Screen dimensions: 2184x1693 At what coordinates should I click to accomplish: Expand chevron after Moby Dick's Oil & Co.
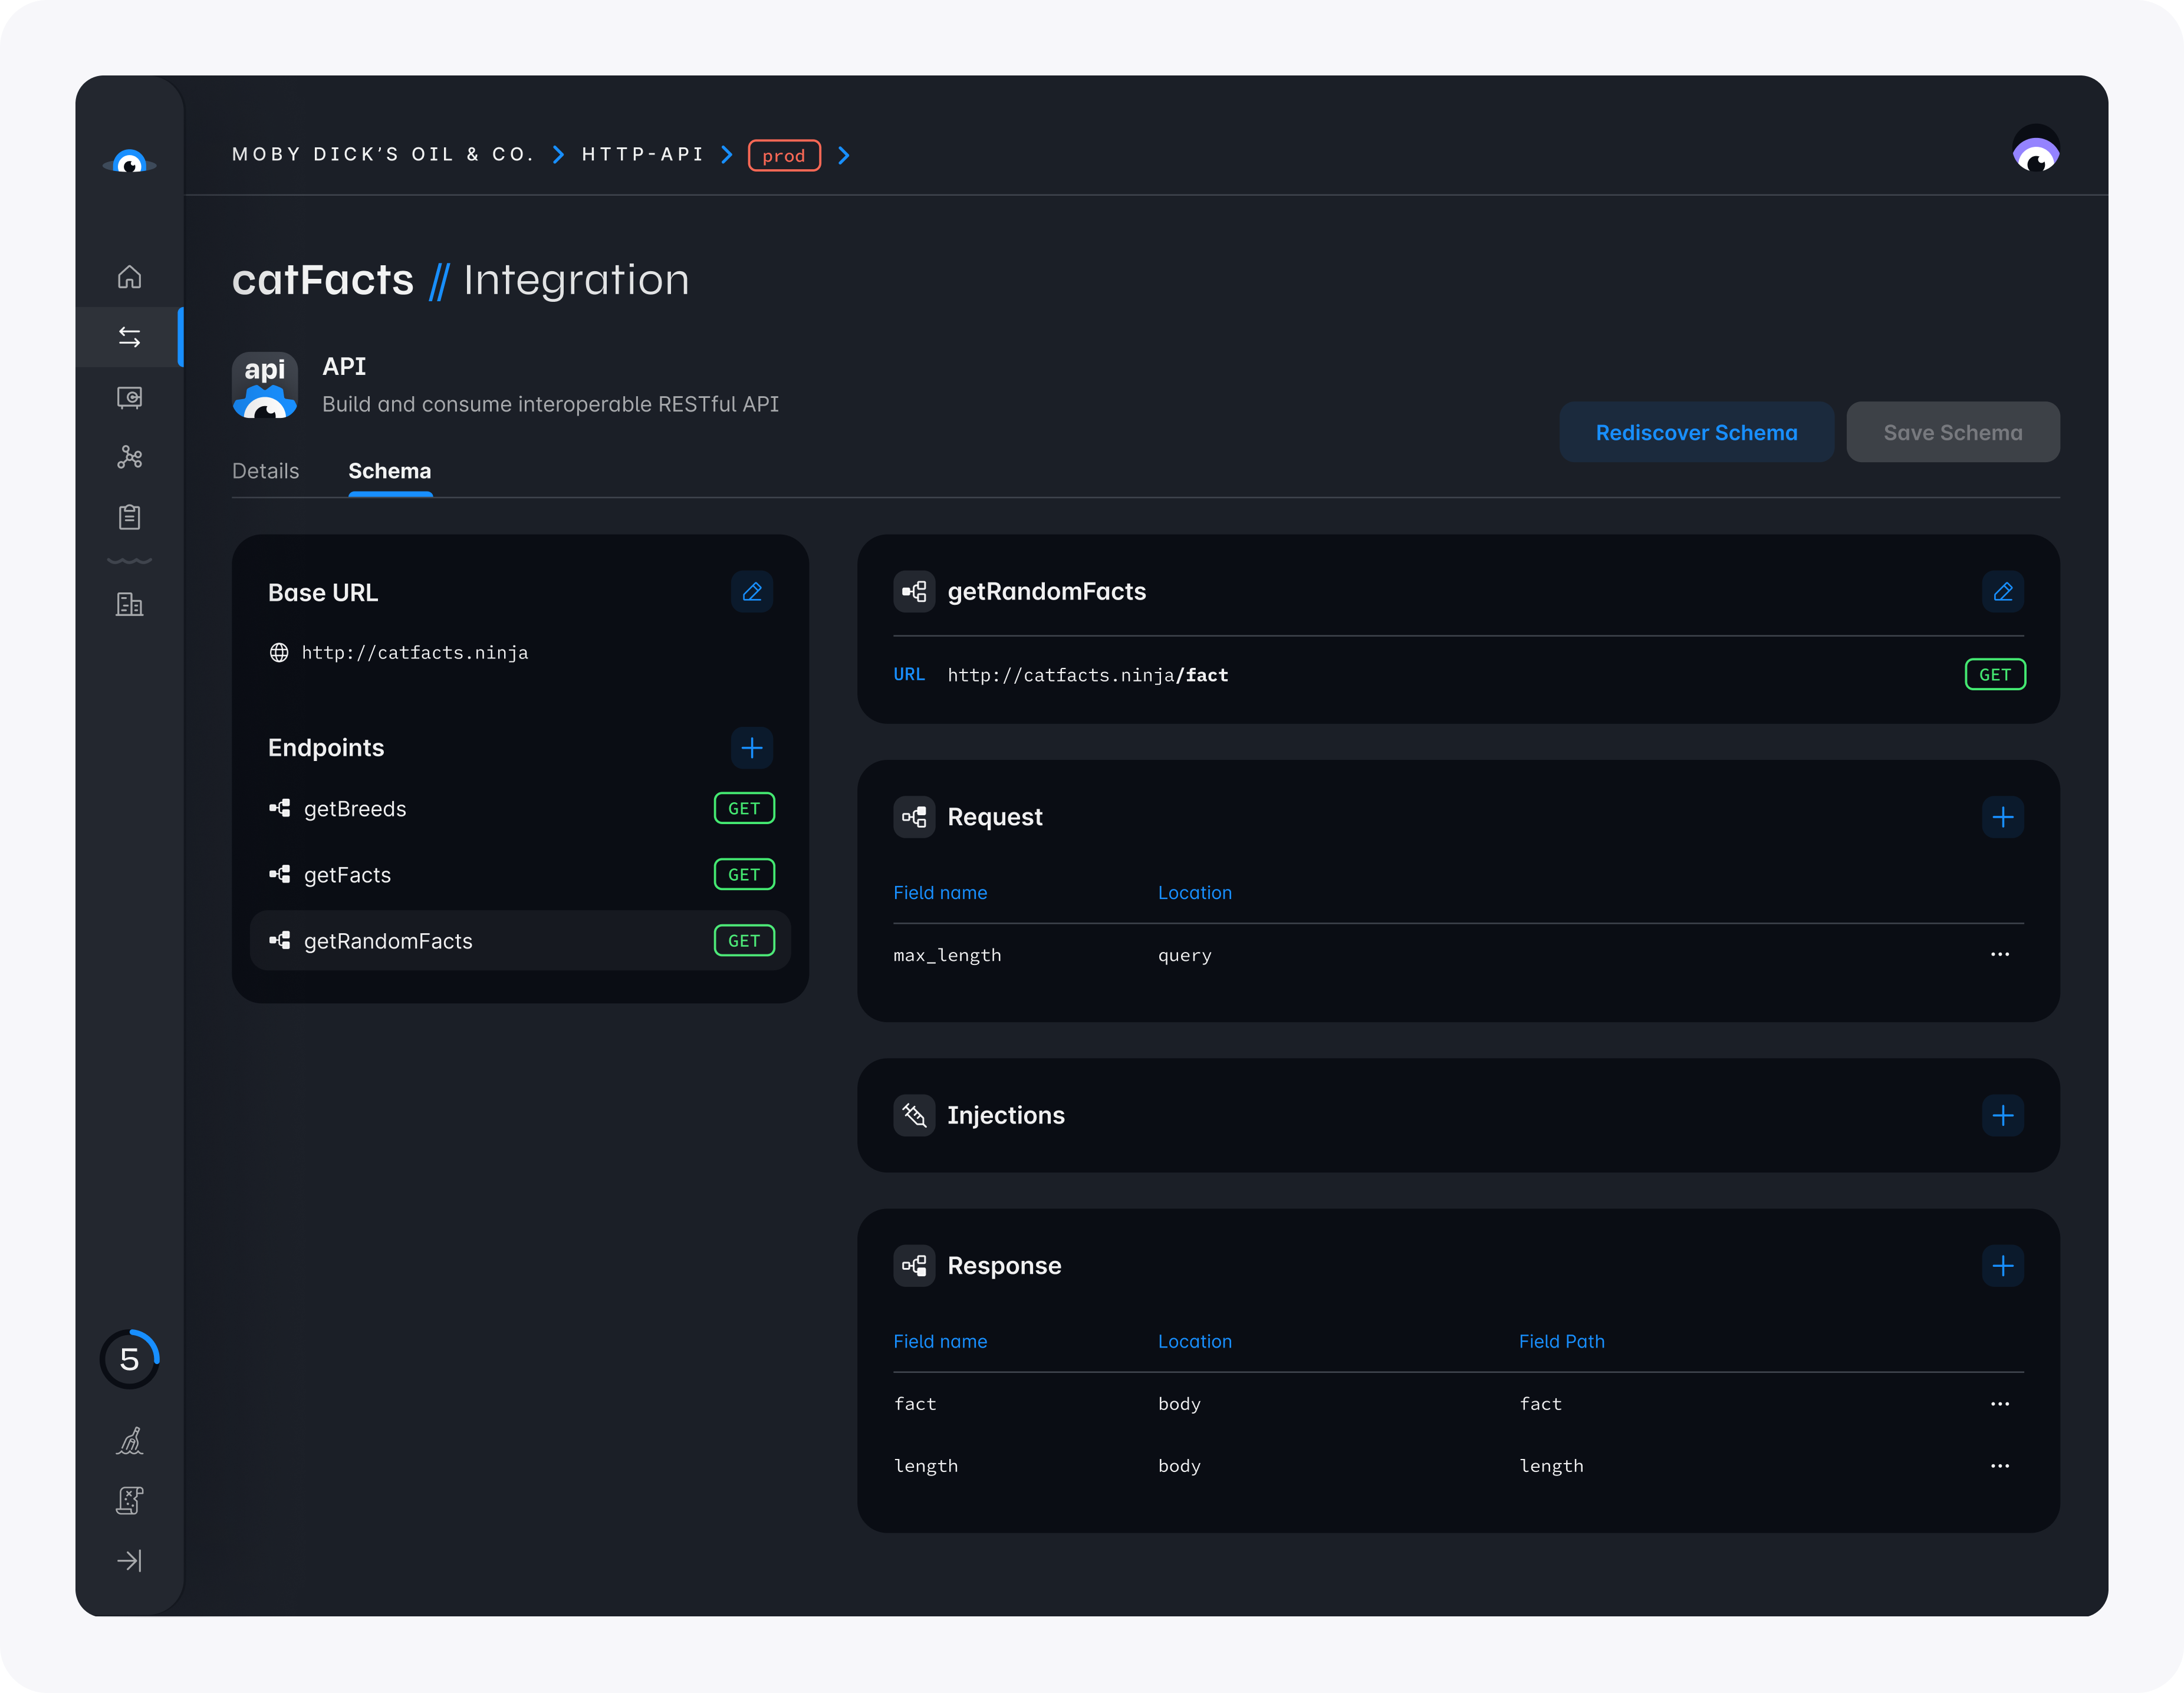559,154
